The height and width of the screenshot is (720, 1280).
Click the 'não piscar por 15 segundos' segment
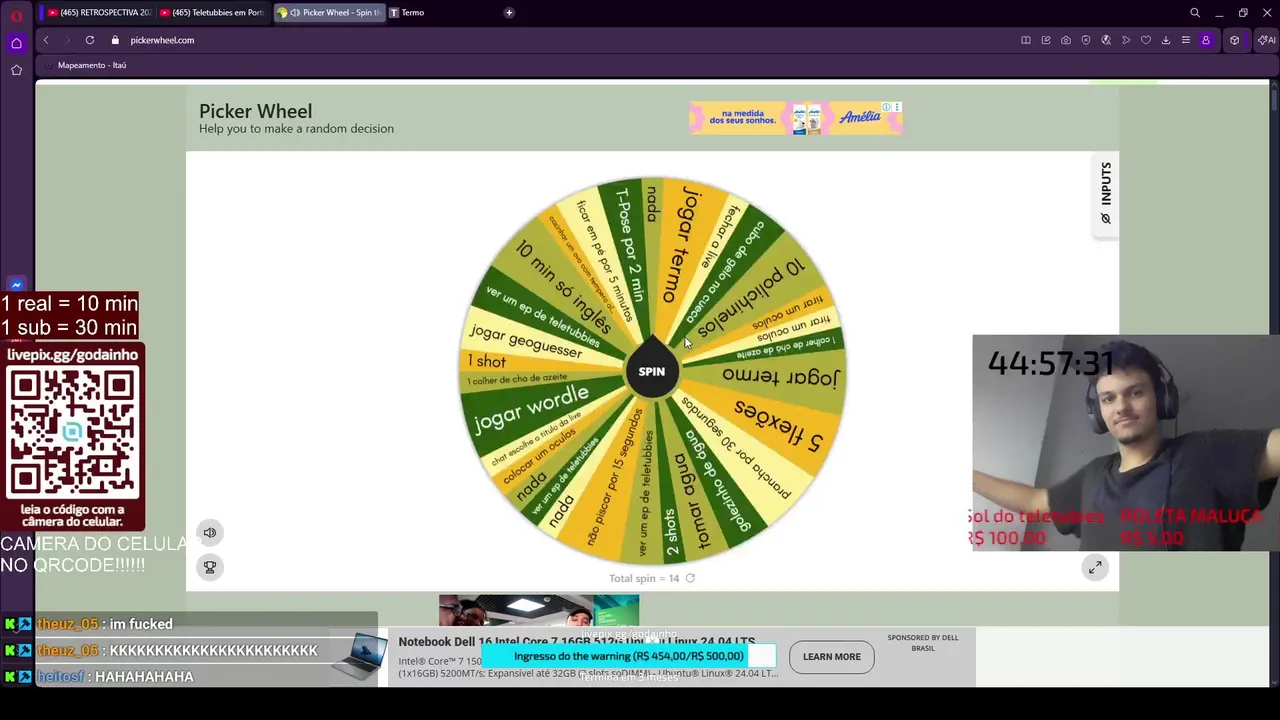616,478
